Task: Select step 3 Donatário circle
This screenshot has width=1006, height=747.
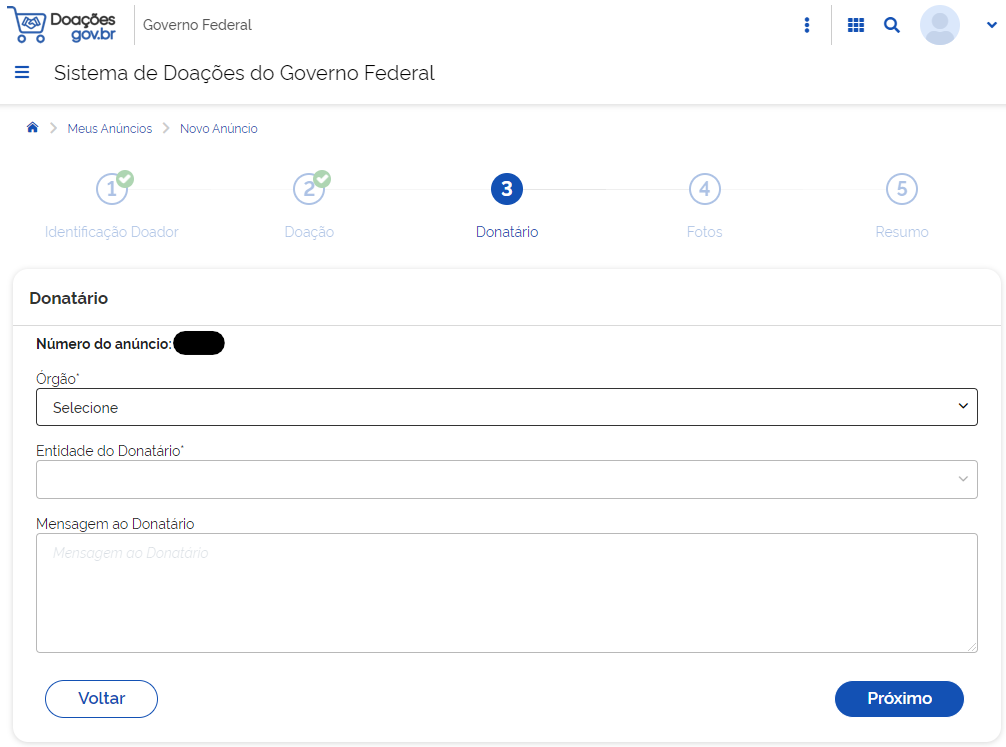Action: 507,189
